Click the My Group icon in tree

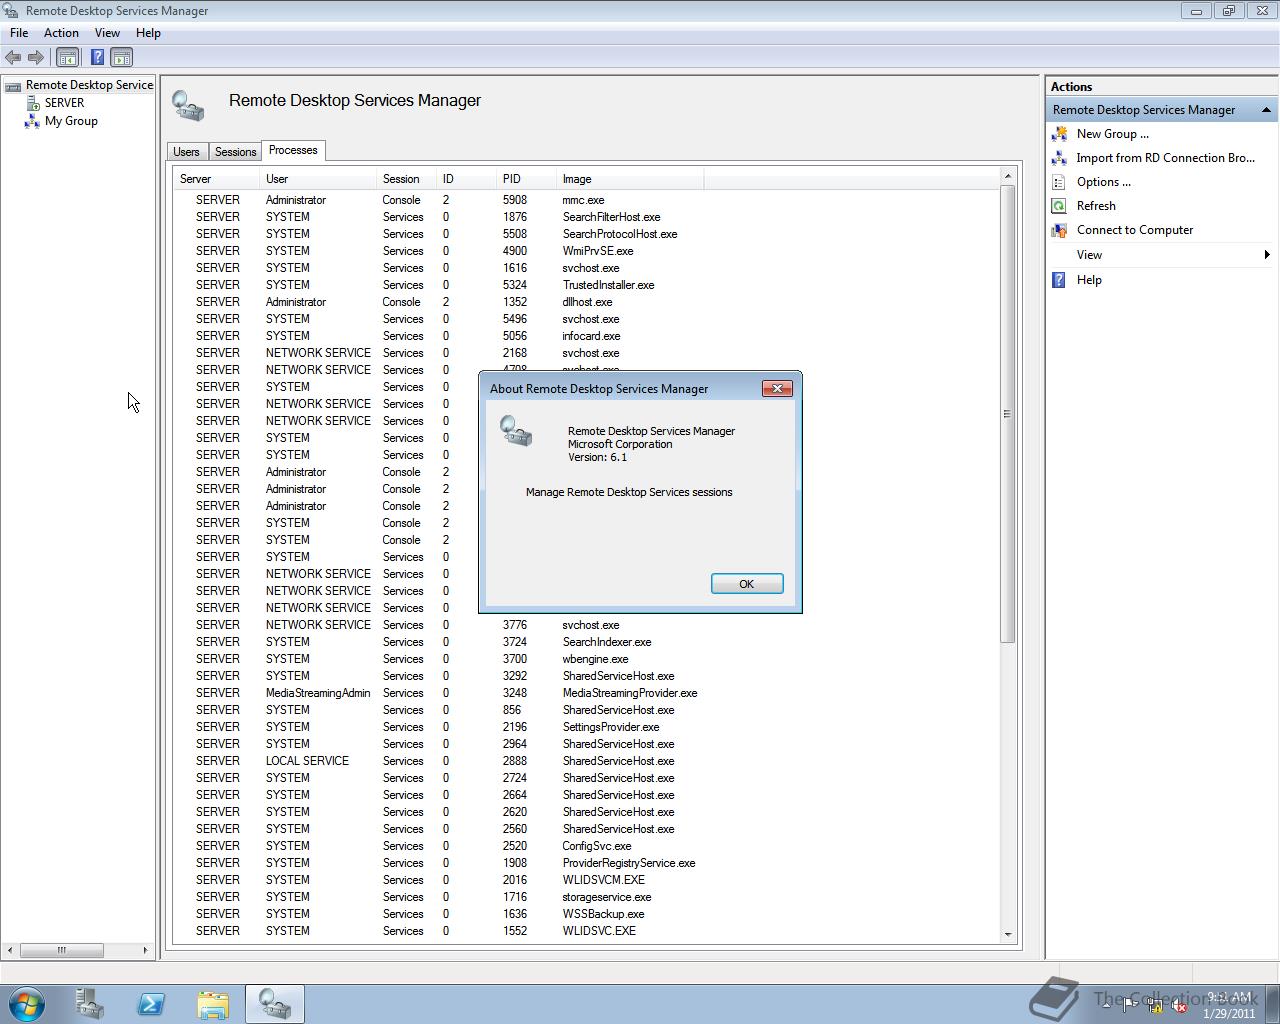(32, 121)
